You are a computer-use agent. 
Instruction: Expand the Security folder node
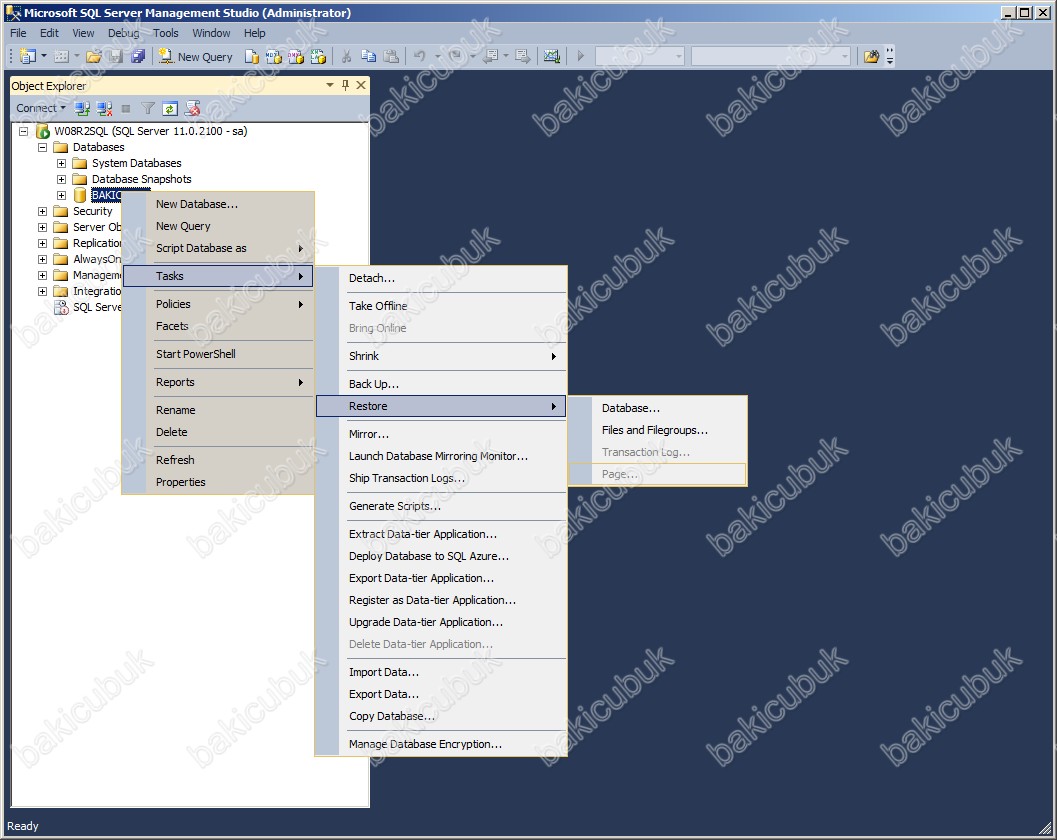click(x=42, y=211)
